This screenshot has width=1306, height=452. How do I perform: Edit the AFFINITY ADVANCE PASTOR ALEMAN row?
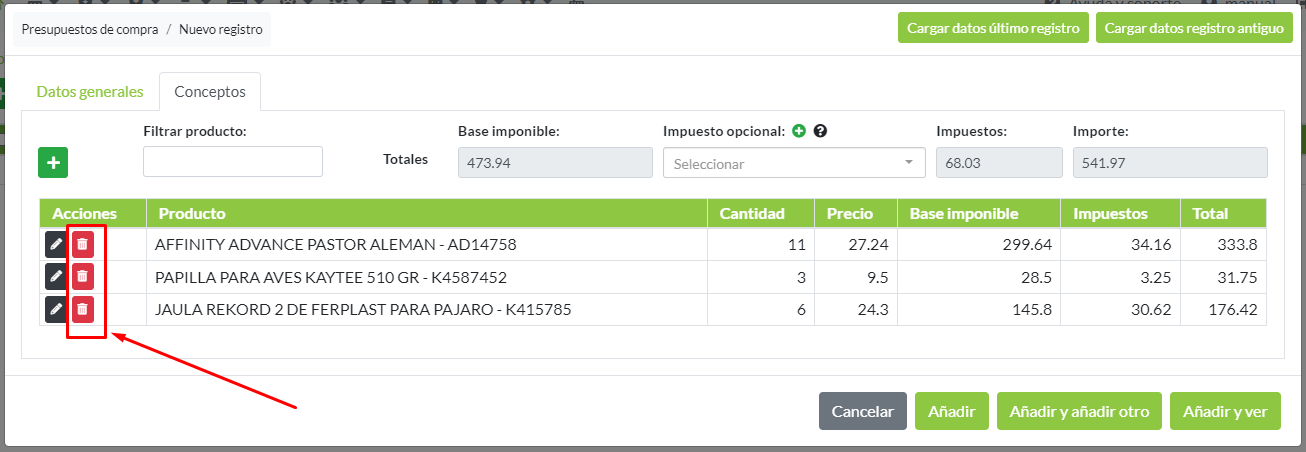point(56,244)
